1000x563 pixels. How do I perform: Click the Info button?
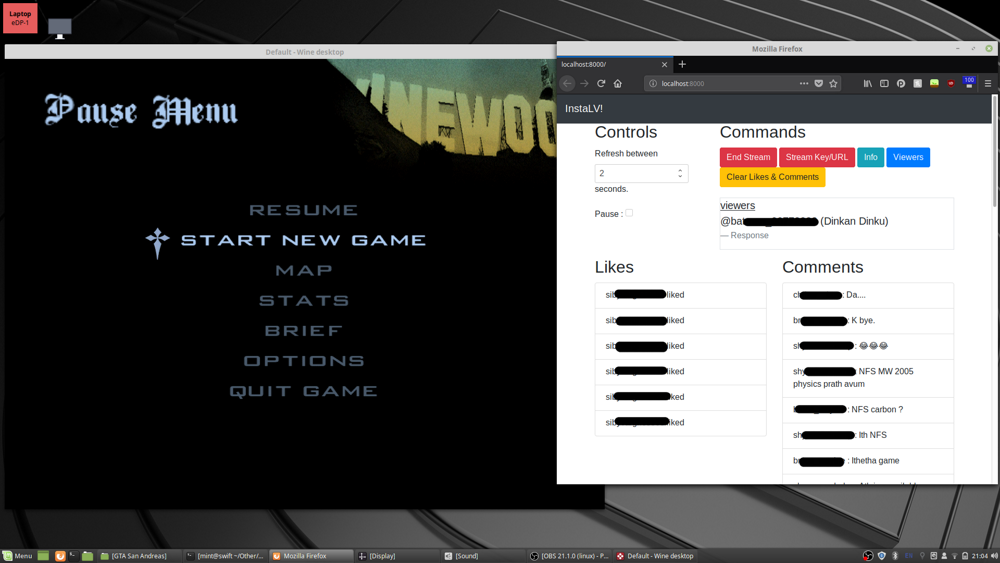pyautogui.click(x=871, y=157)
